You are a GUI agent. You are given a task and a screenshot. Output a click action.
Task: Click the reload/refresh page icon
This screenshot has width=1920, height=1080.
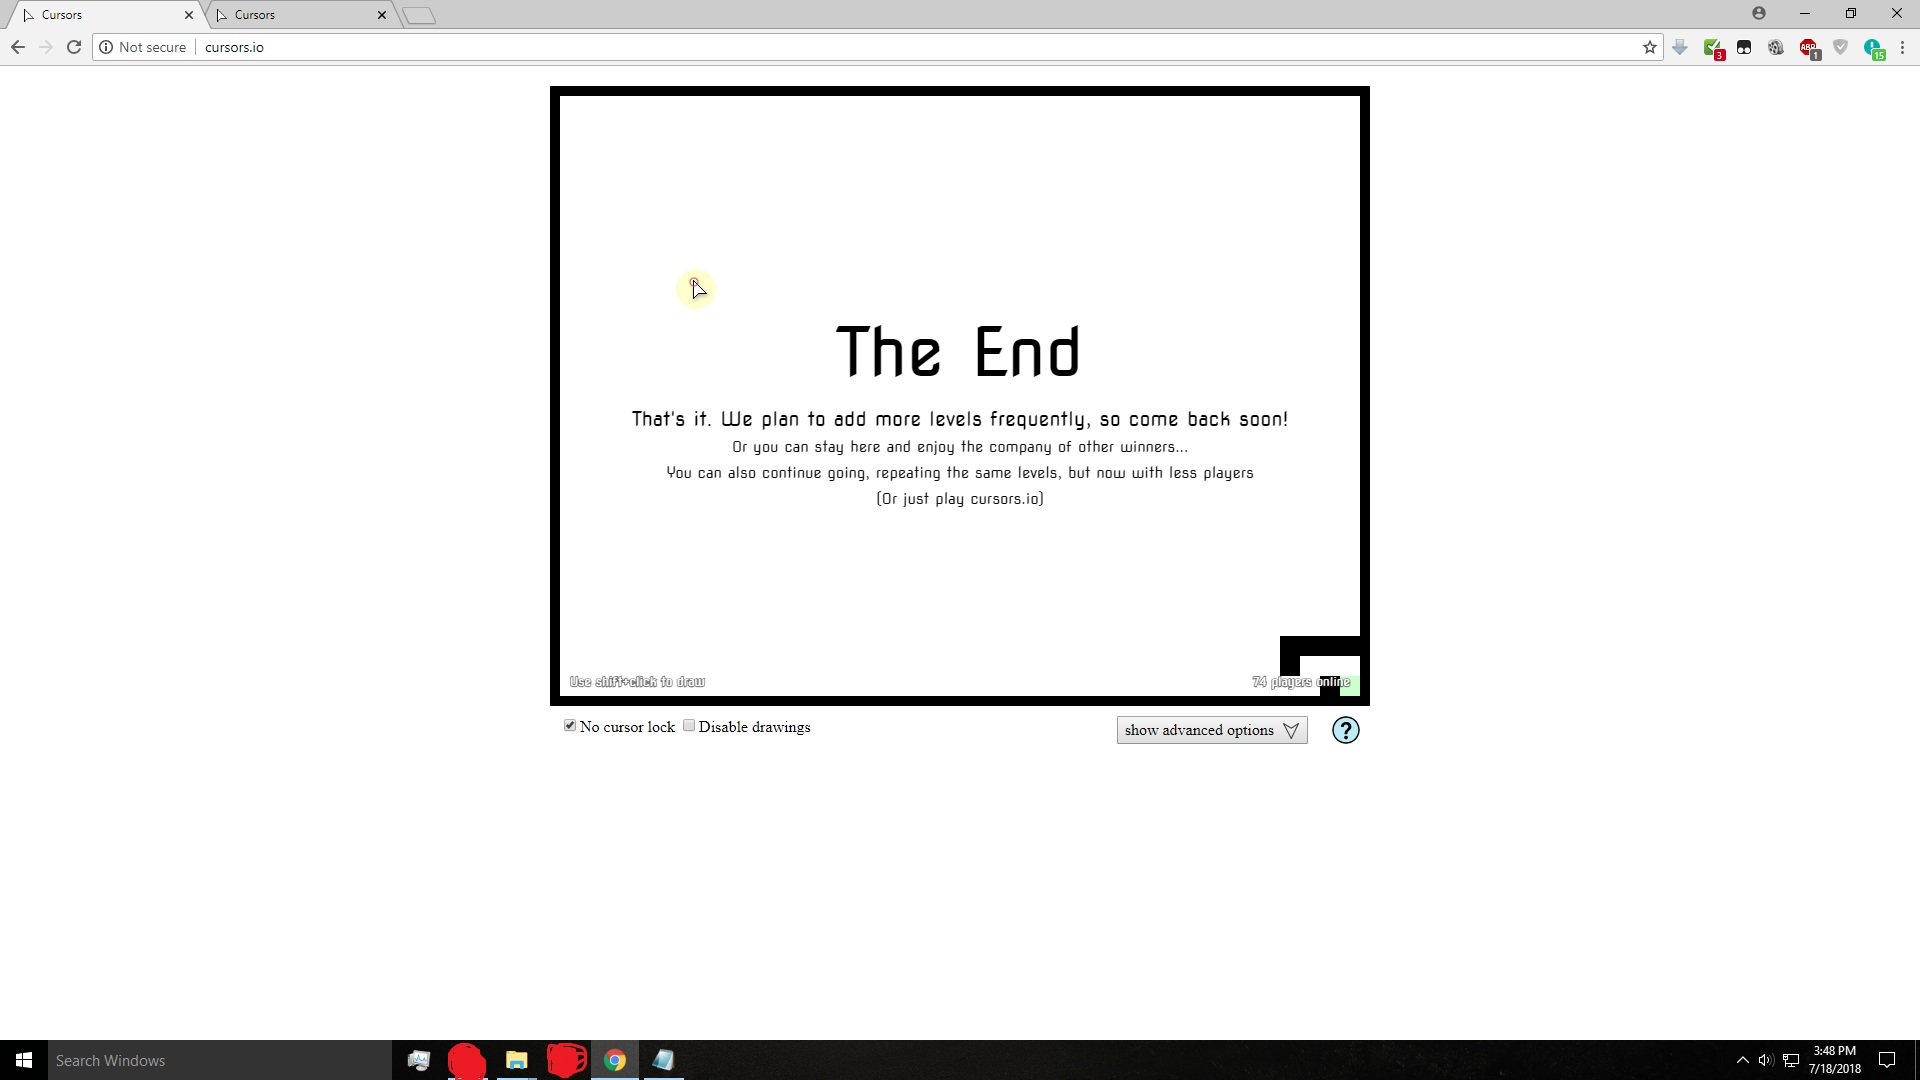coord(75,47)
